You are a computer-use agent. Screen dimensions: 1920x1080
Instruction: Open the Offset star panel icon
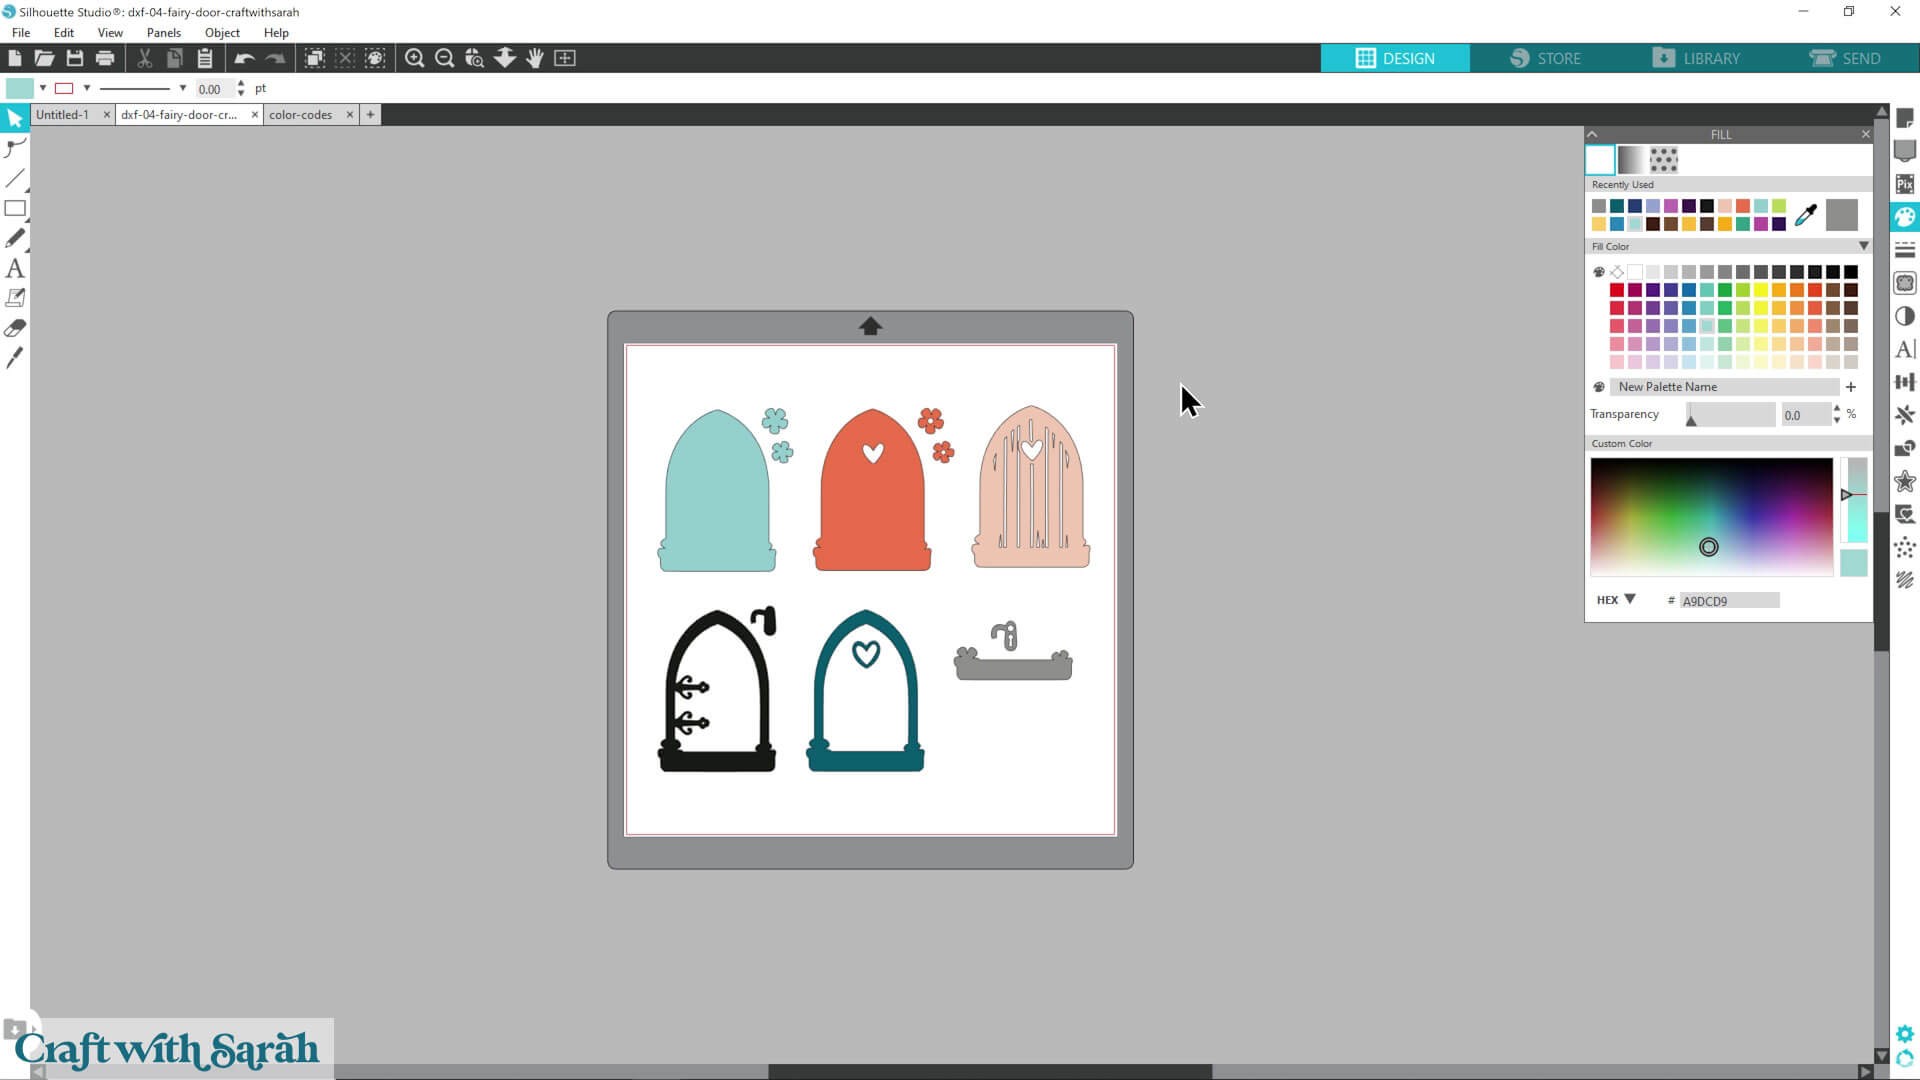click(1904, 482)
